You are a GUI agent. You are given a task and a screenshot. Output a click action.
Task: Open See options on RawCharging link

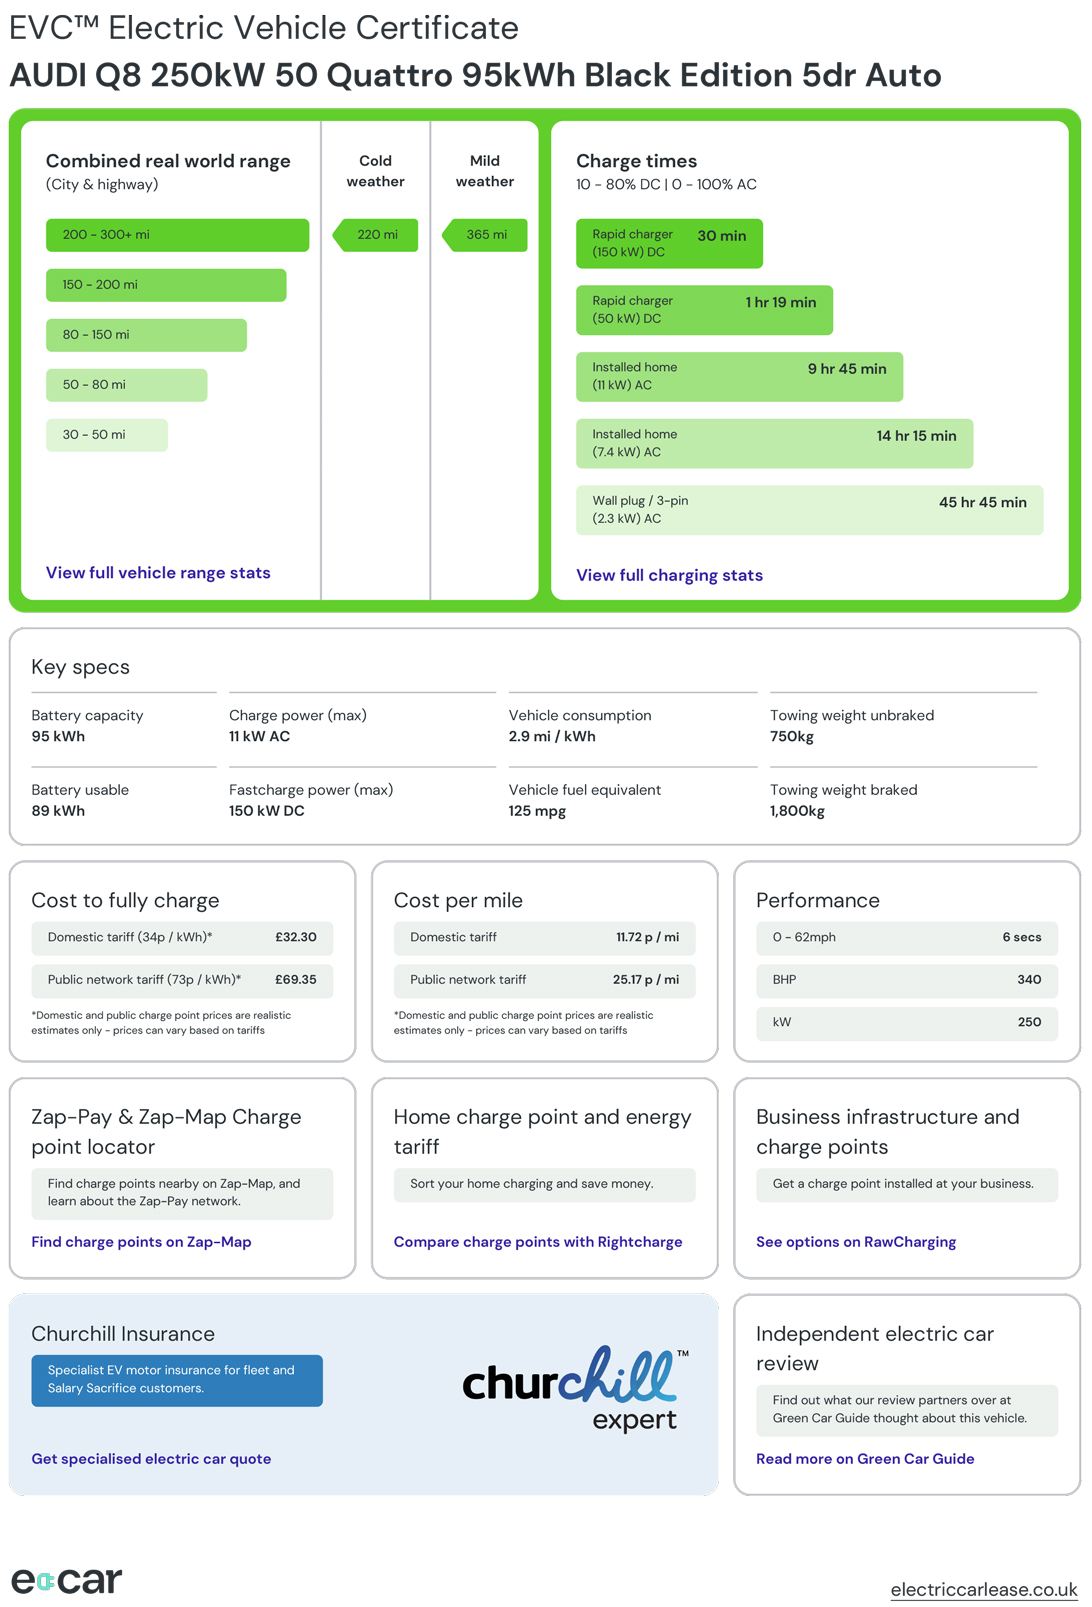click(856, 1242)
